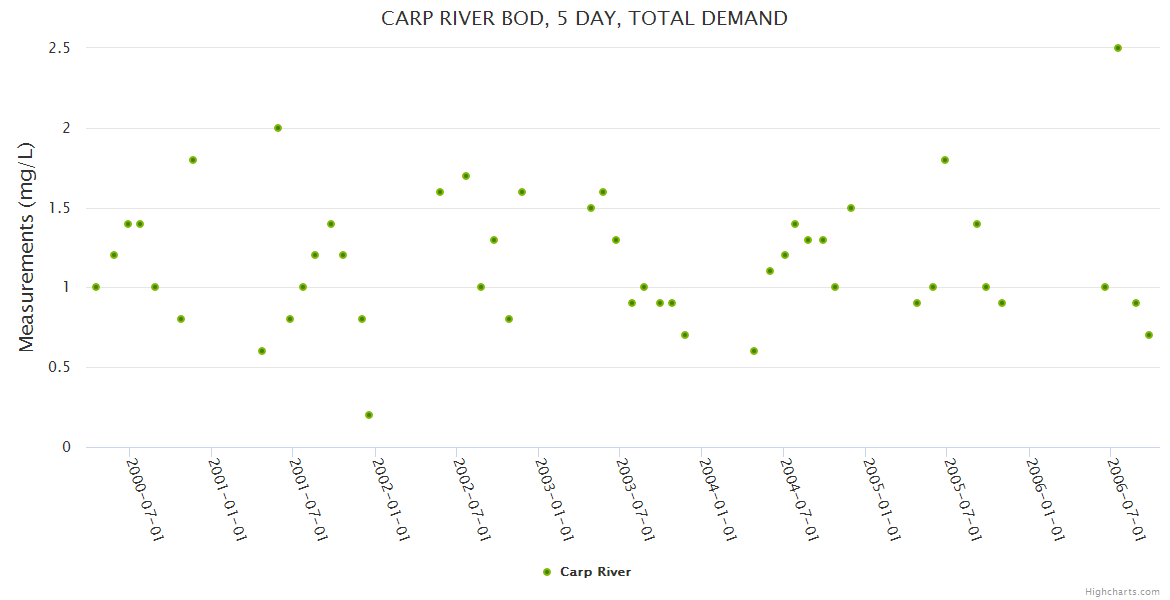The image size is (1170, 600).
Task: Click the 2003-01-01 x-axis date label
Action: [554, 500]
